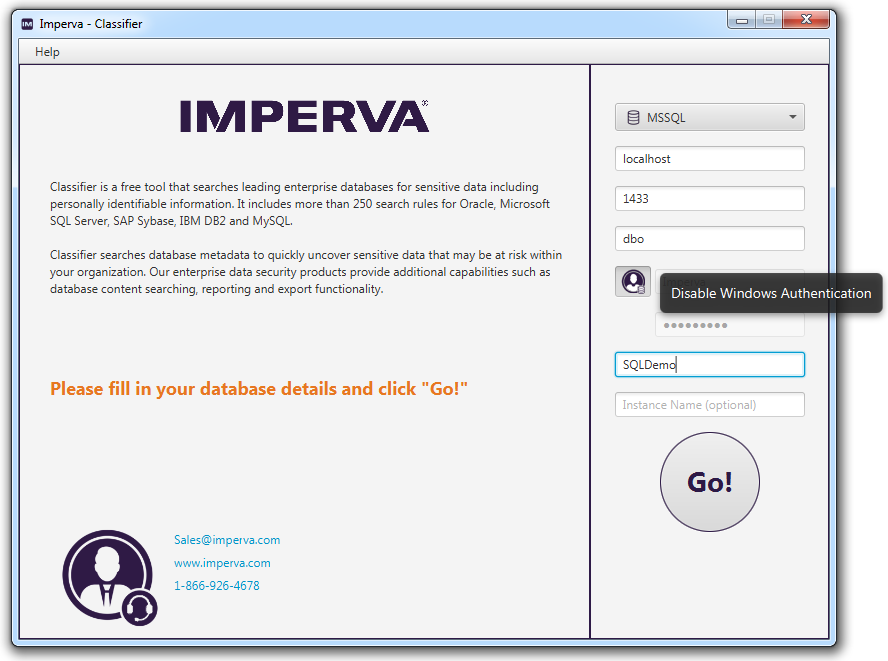
Task: Toggle the Windows Authentication user icon button
Action: (633, 282)
